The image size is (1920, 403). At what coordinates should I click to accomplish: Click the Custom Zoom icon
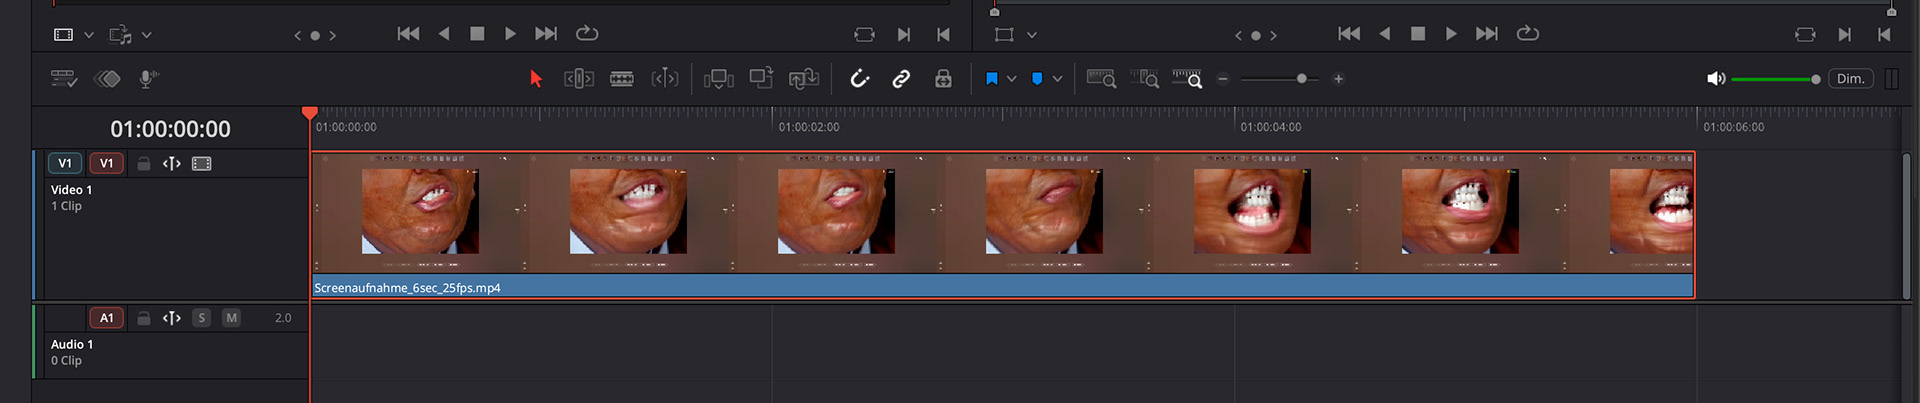[1187, 79]
